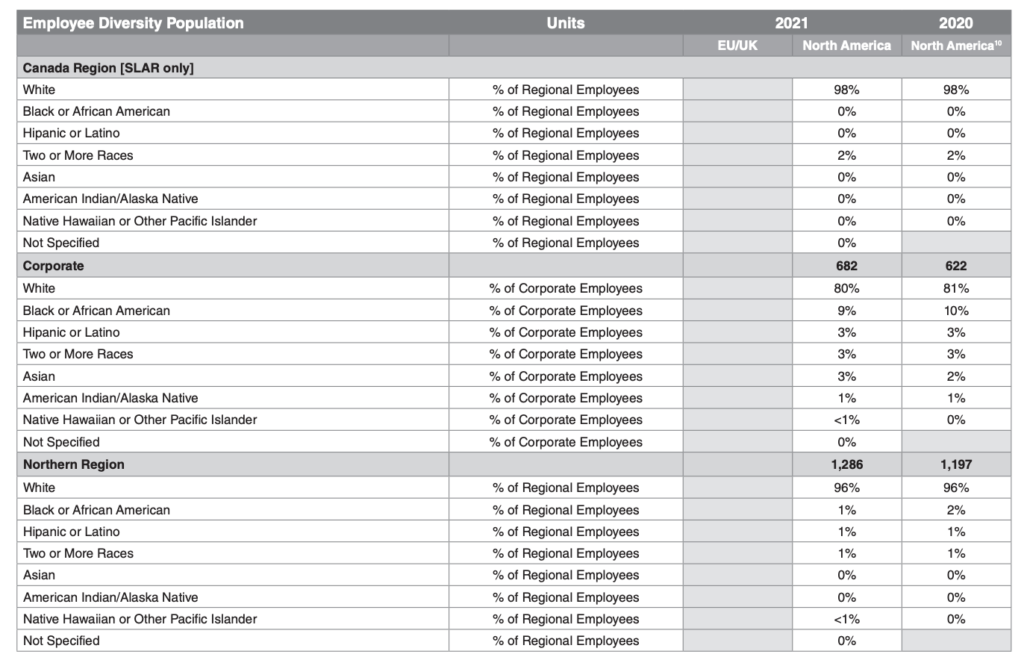Click the 'EU/UK' sub-header cell
The image size is (1024, 663).
click(737, 46)
